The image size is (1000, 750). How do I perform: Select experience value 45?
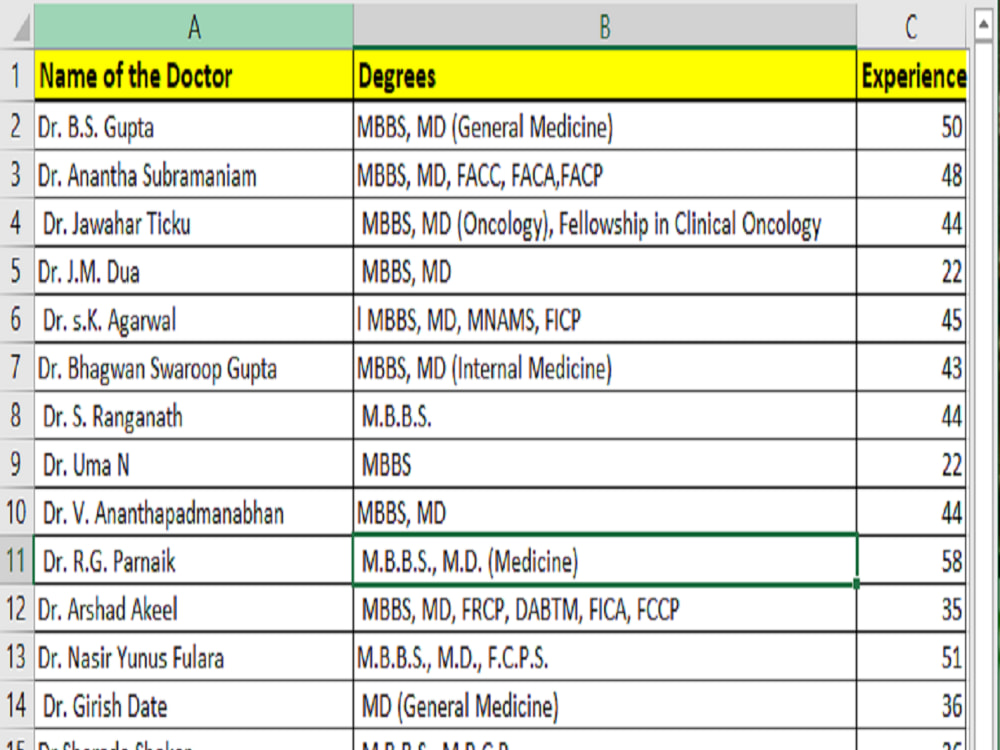tap(911, 319)
